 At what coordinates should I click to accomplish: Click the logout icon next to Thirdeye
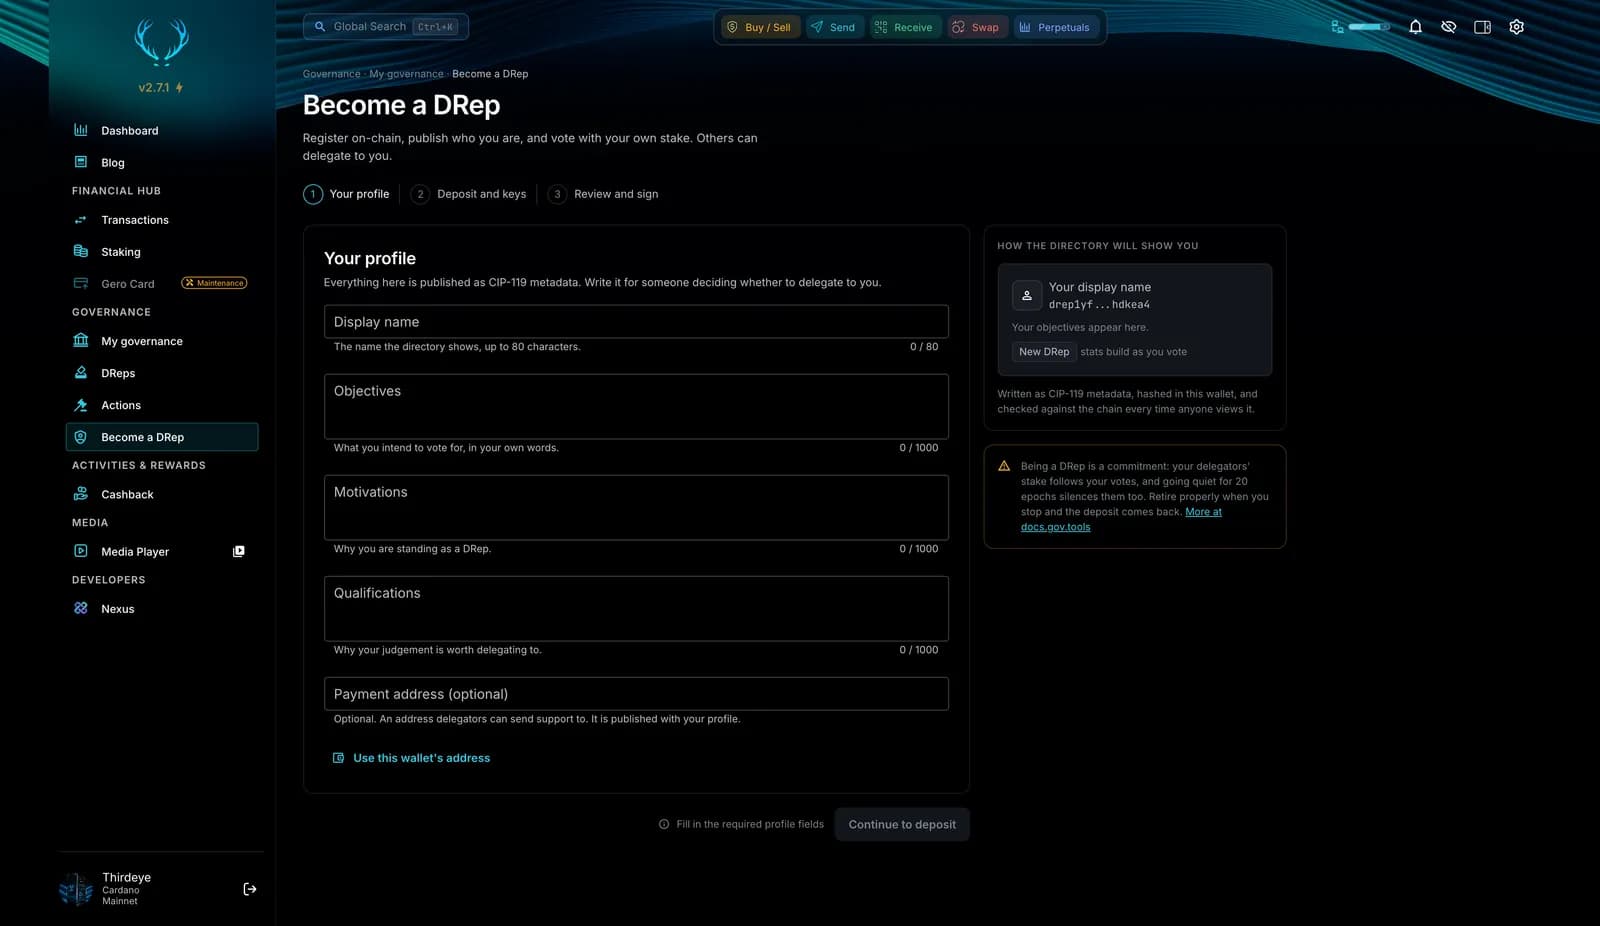250,889
